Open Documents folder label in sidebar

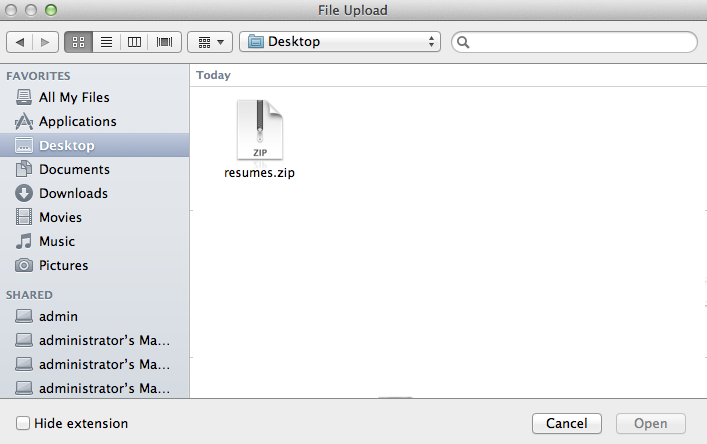pos(74,169)
